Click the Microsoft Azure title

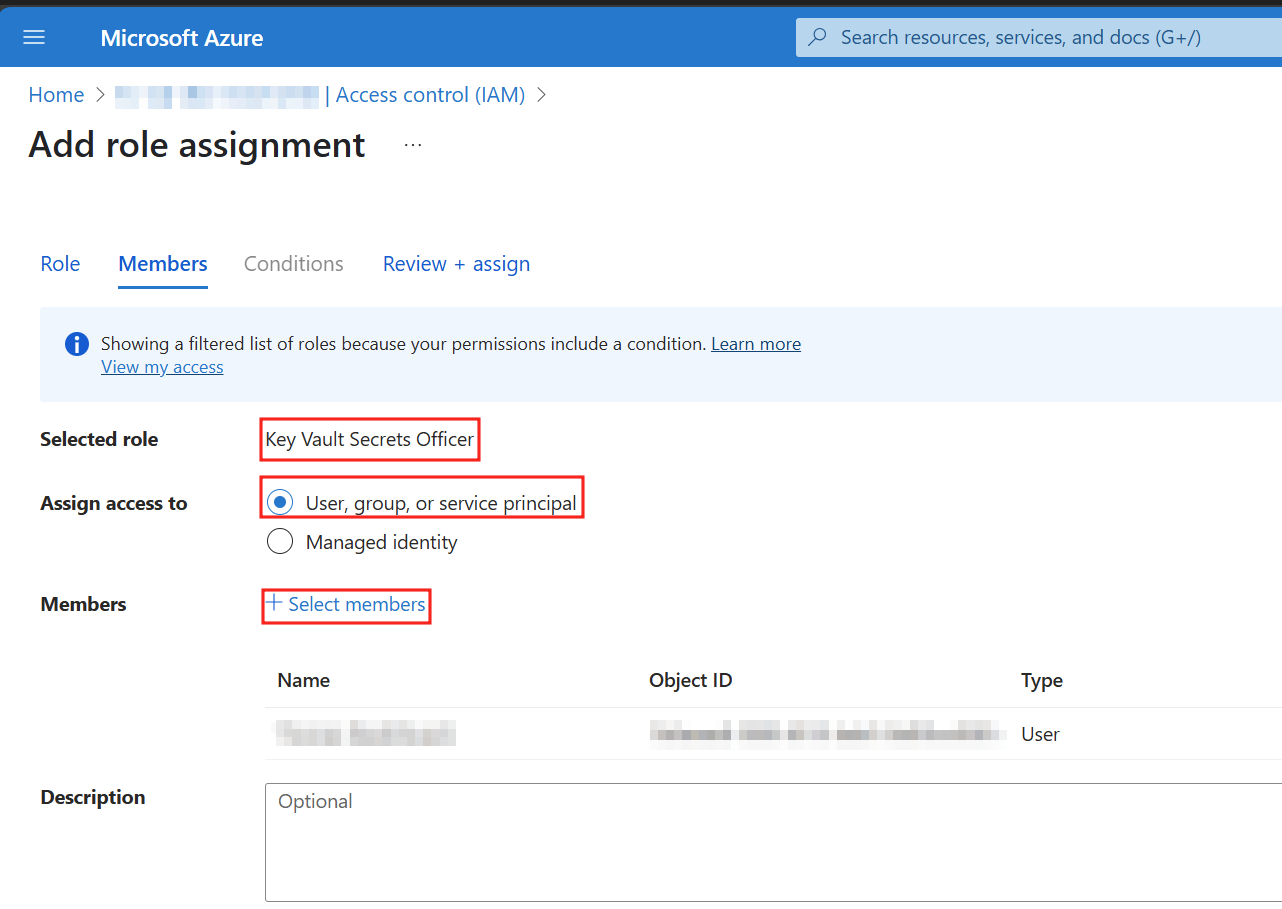(182, 38)
